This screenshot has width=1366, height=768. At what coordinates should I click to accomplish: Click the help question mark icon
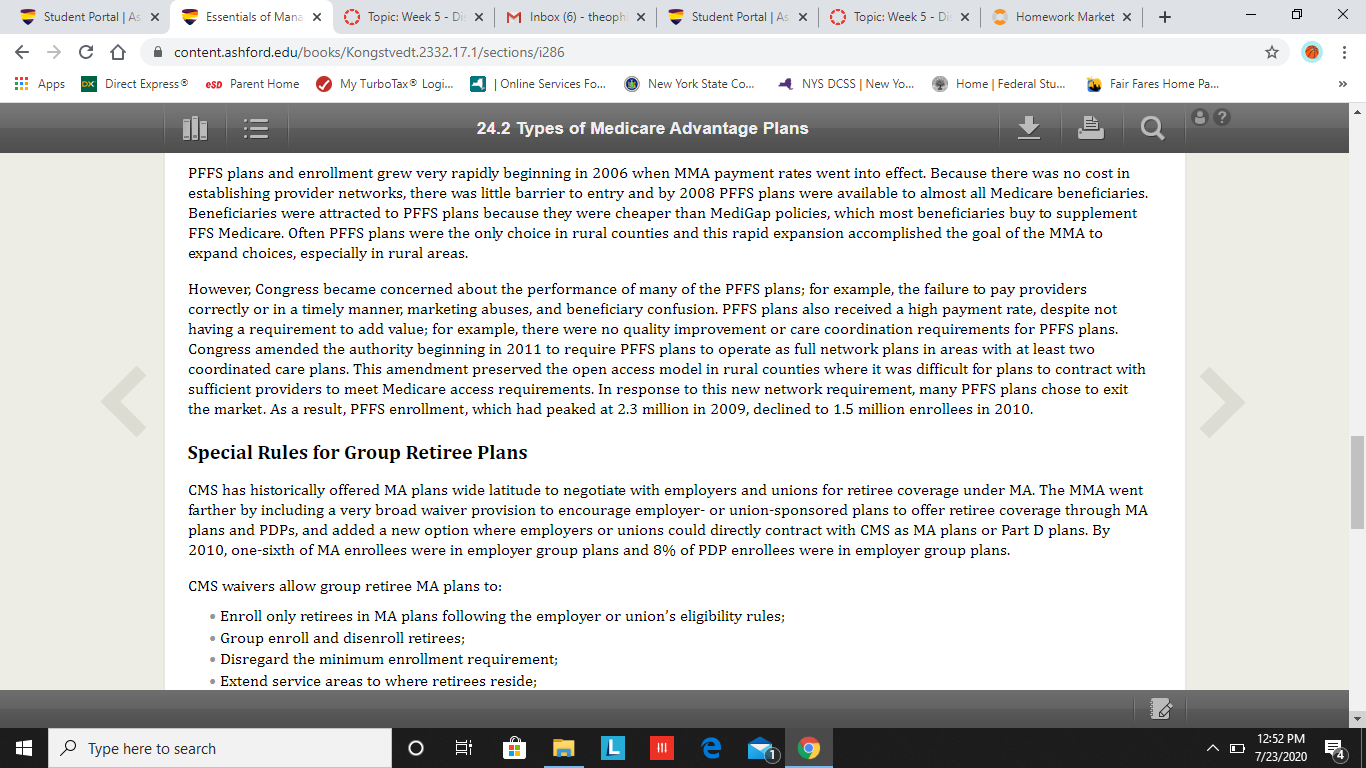[x=1221, y=117]
